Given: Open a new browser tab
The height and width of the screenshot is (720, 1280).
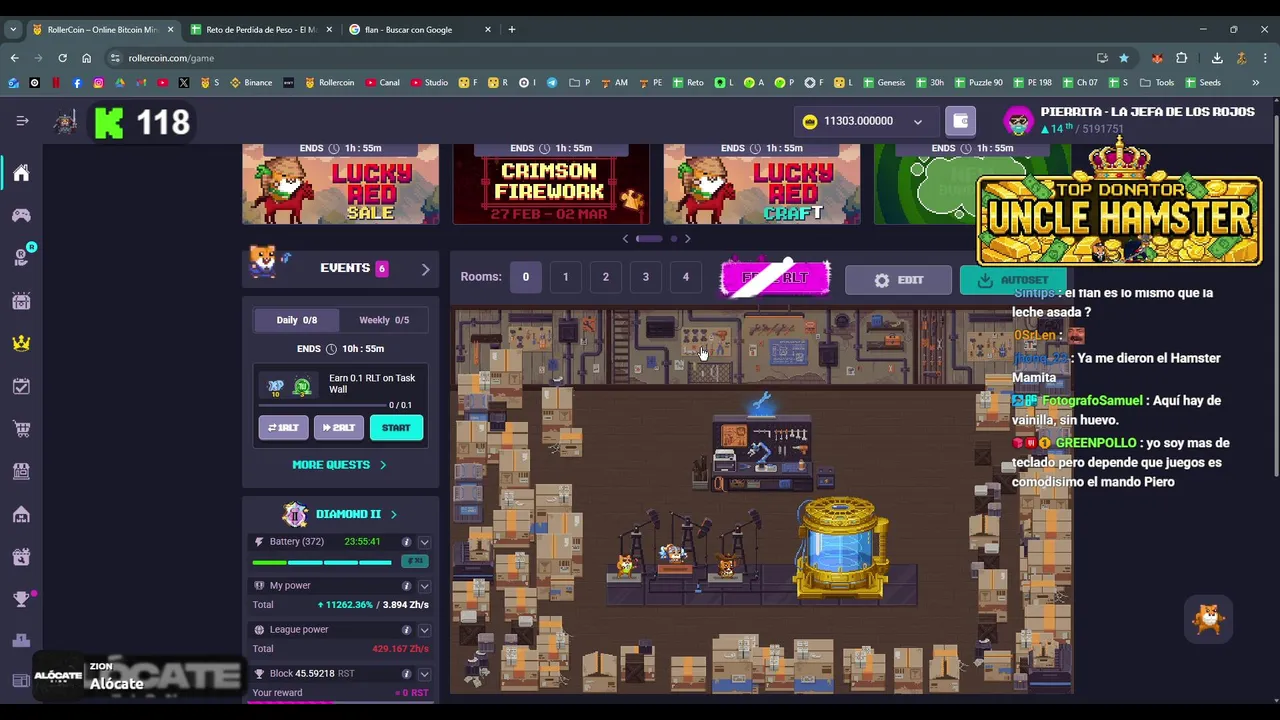Looking at the screenshot, I should (512, 30).
